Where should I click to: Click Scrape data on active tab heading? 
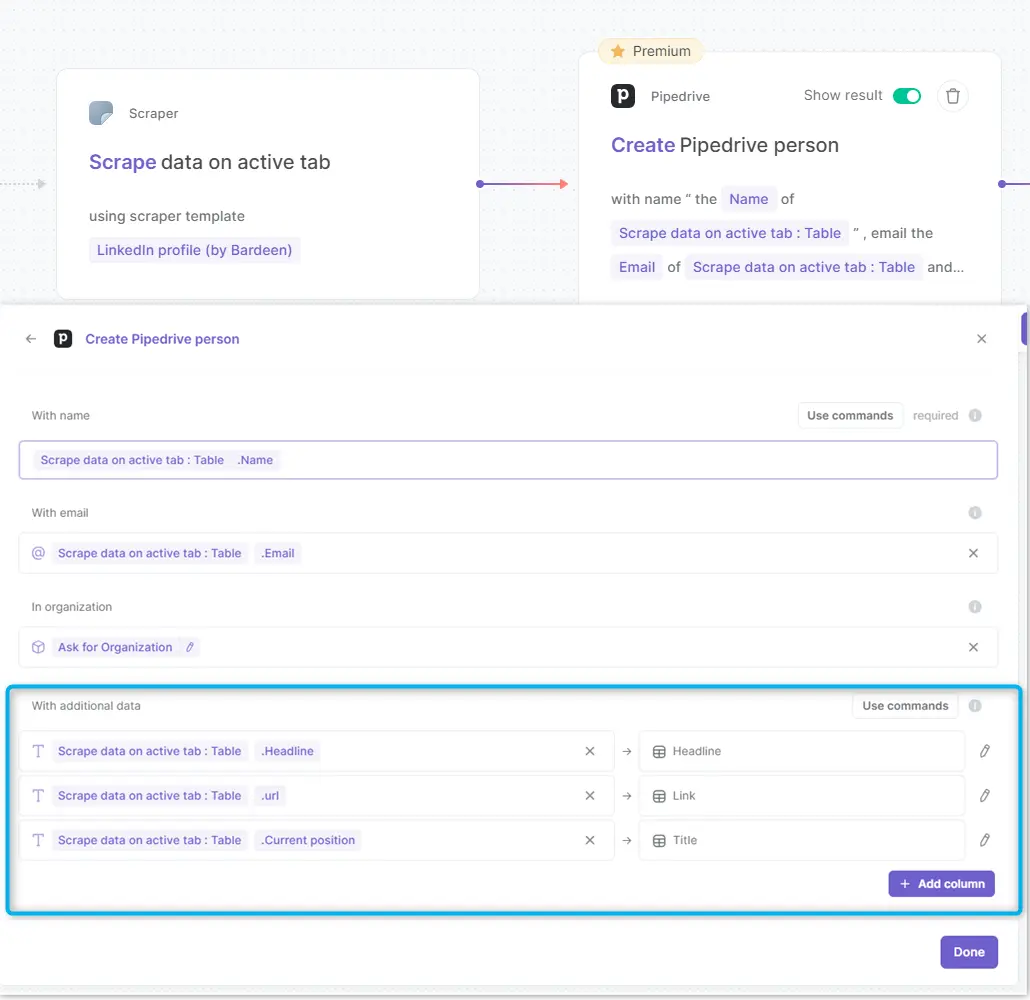pos(210,162)
